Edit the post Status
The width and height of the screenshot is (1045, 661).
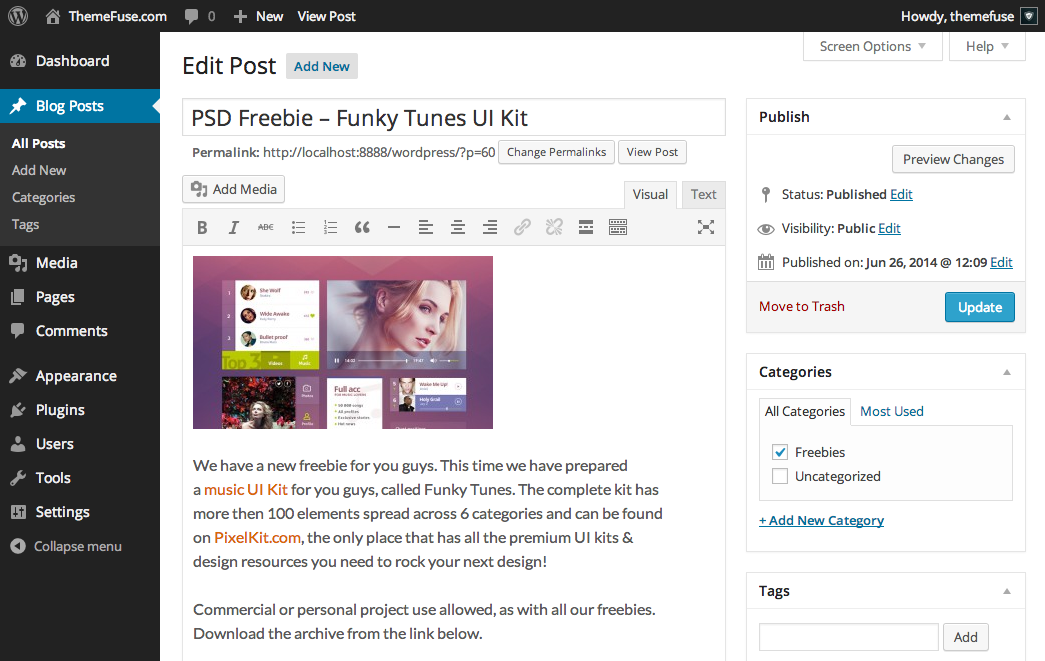pyautogui.click(x=901, y=194)
